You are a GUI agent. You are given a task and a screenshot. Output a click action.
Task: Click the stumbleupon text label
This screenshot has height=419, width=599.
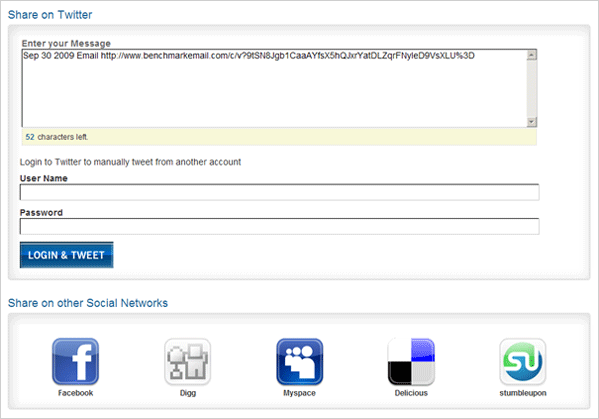(x=523, y=393)
